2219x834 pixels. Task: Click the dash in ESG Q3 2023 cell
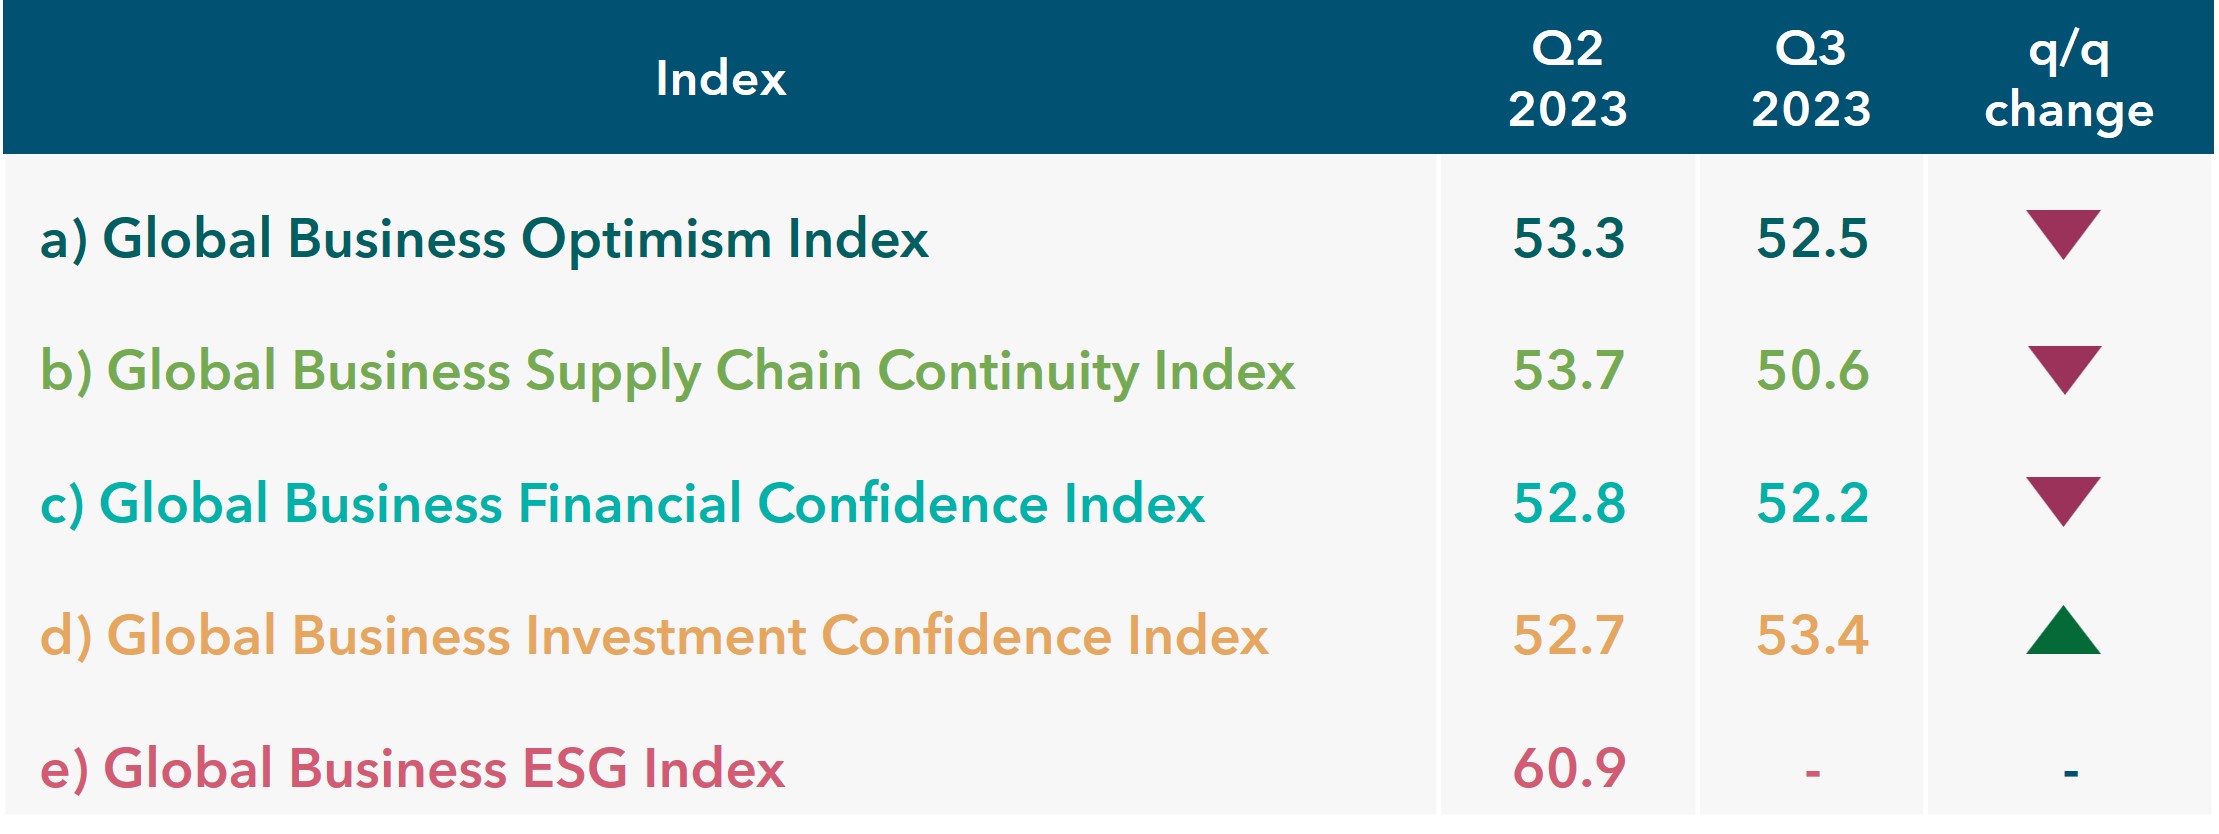click(x=1812, y=772)
